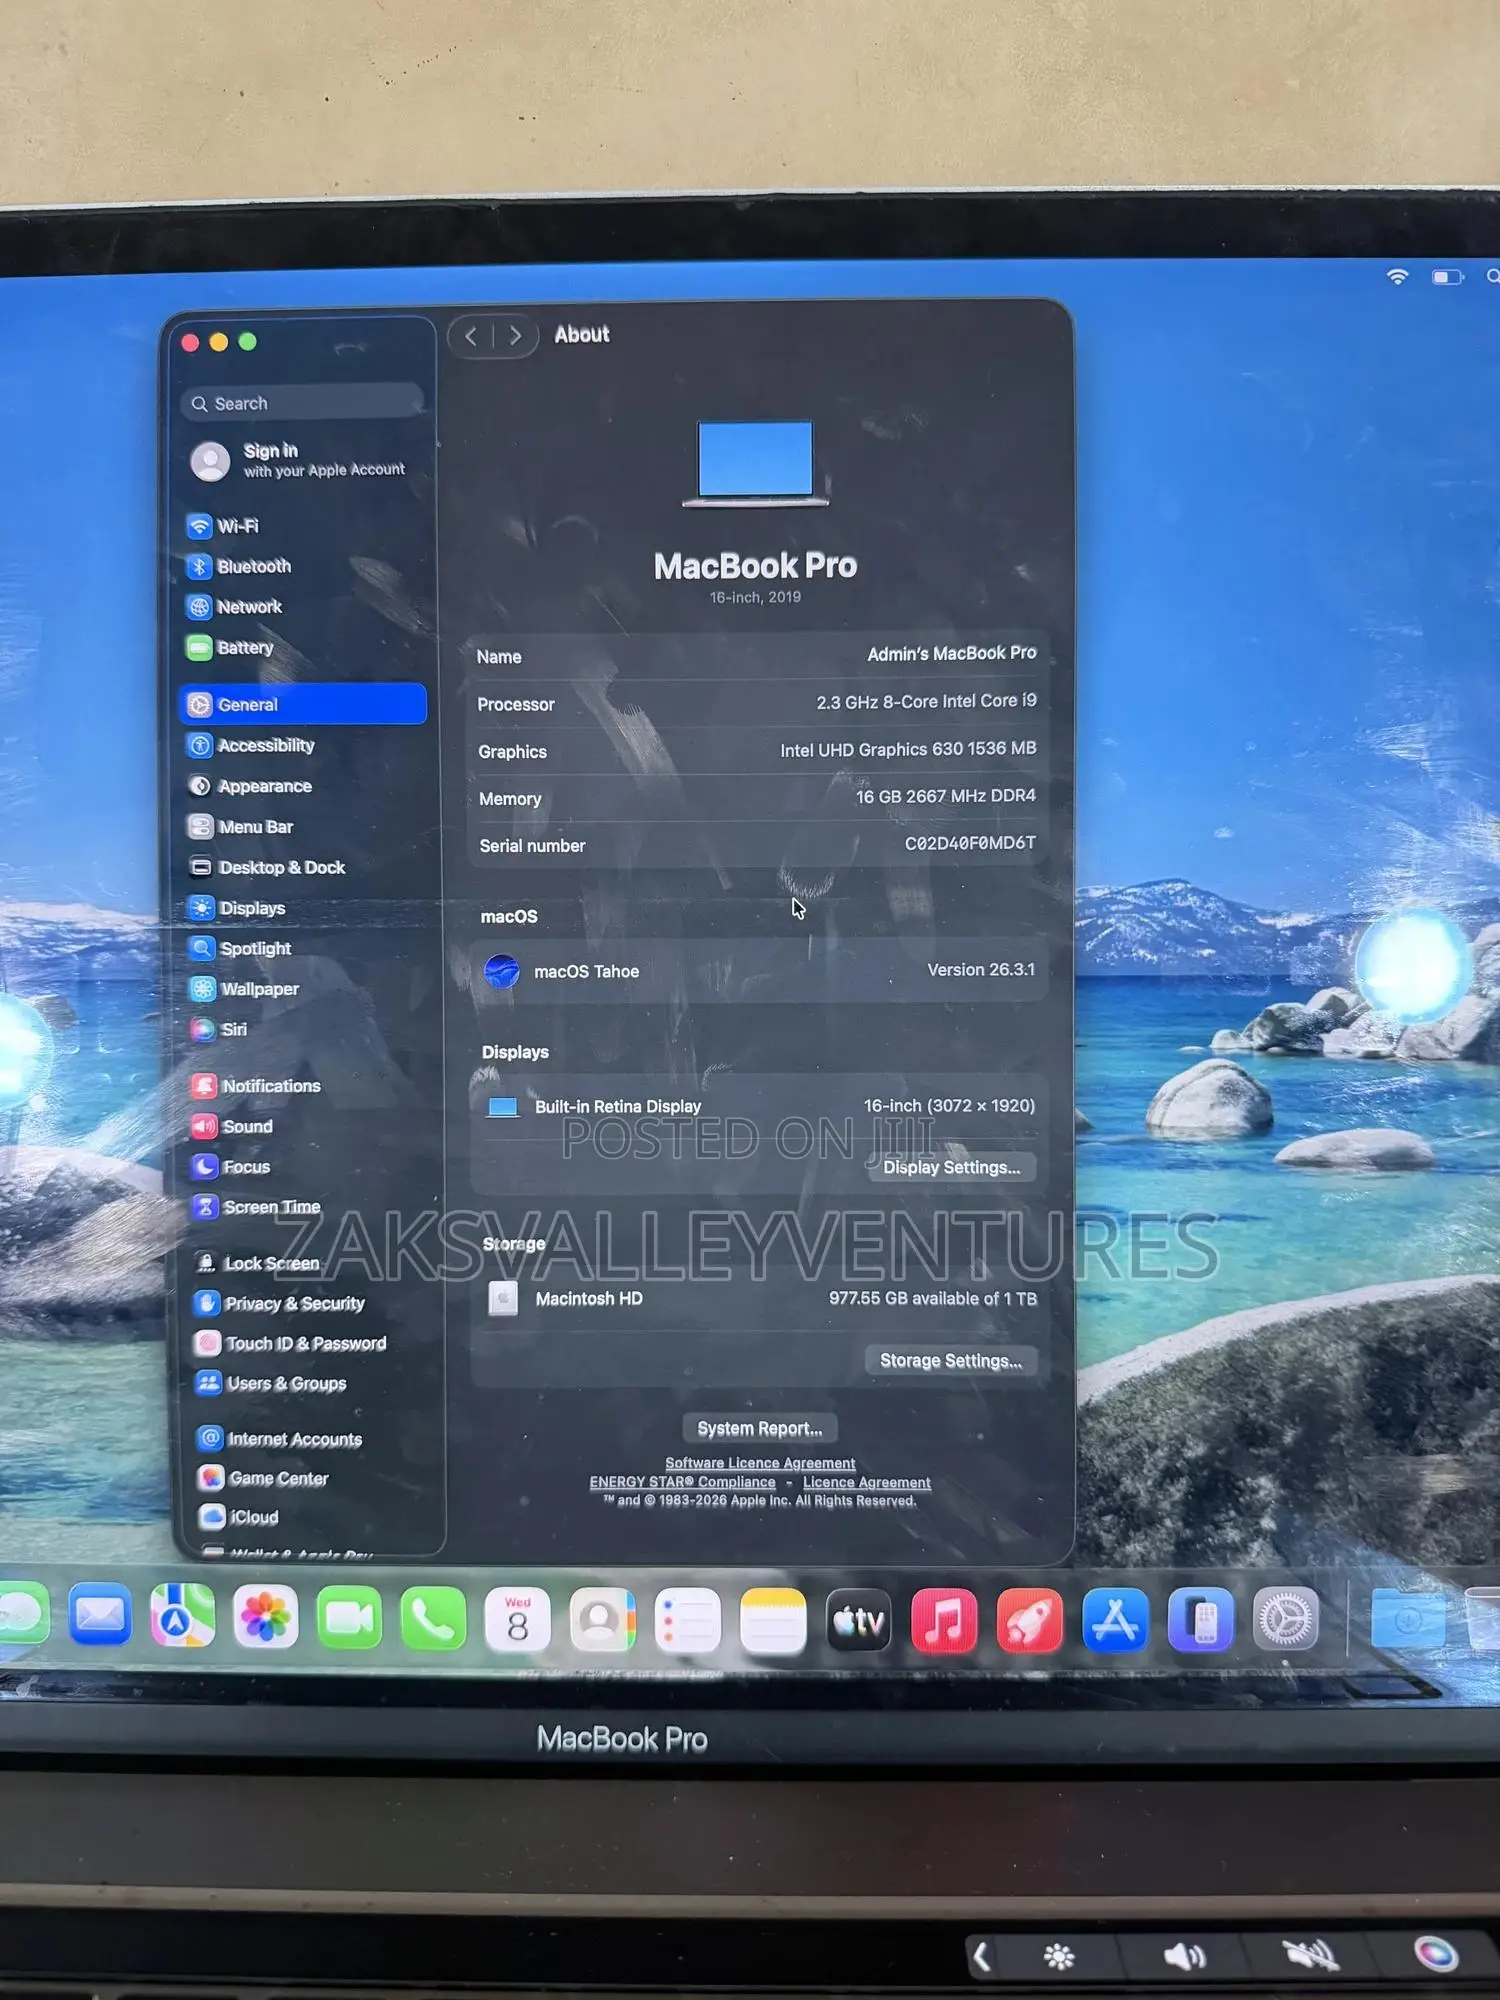The image size is (1500, 2000).
Task: Click the Built-in Retina Display row
Action: (x=760, y=1106)
